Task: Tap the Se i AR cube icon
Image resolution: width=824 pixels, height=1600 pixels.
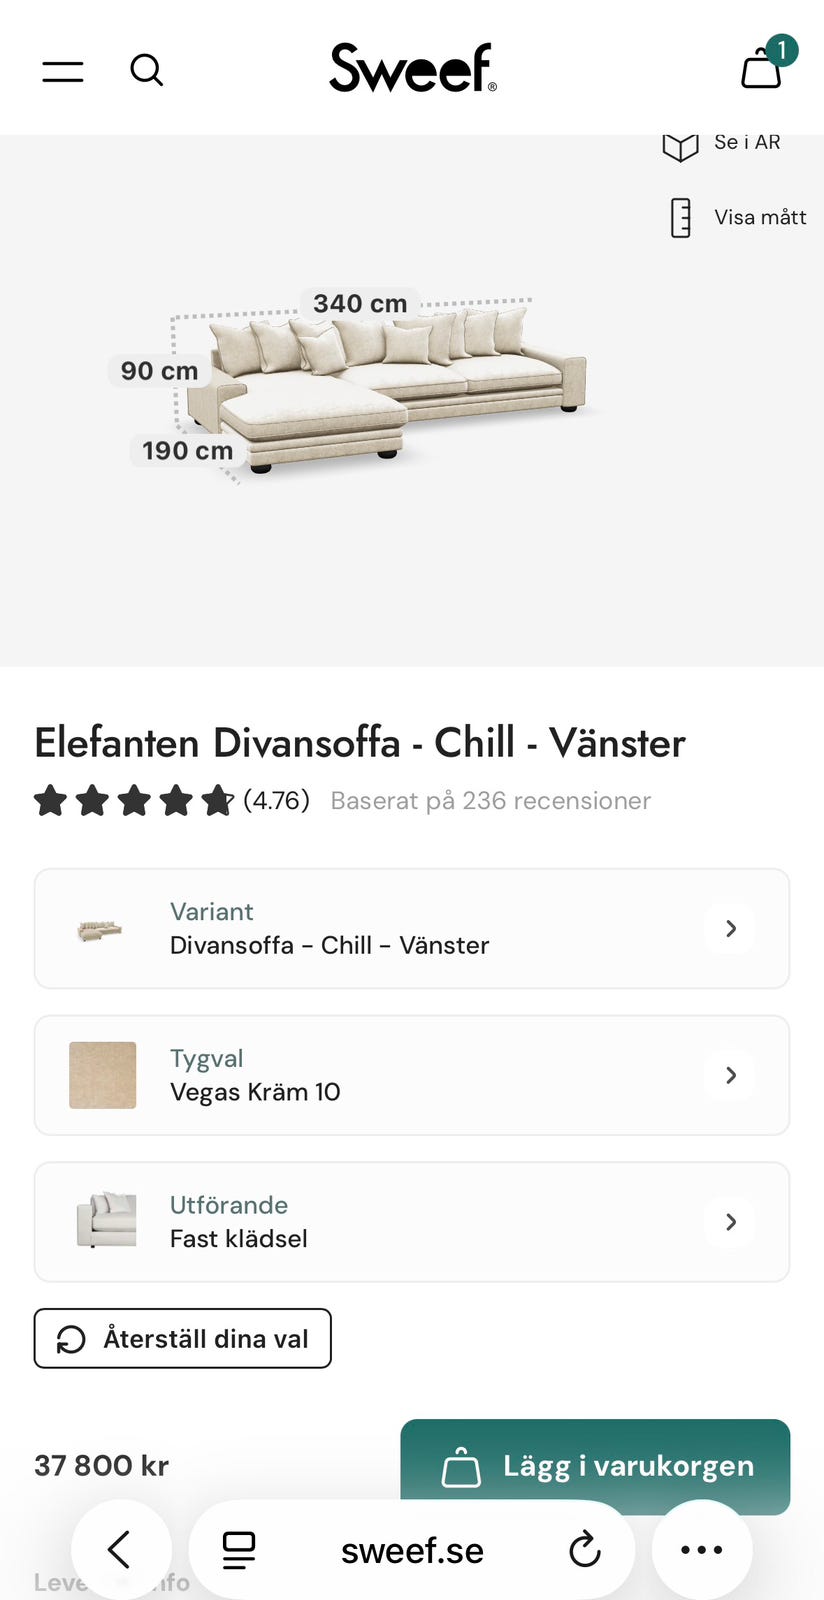Action: [681, 146]
